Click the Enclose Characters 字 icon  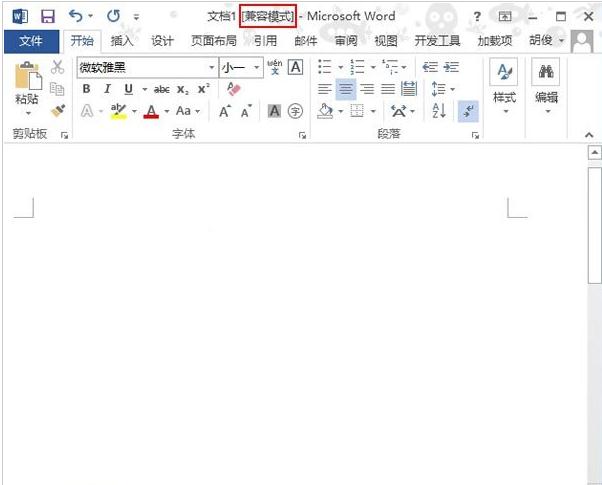pyautogui.click(x=295, y=111)
